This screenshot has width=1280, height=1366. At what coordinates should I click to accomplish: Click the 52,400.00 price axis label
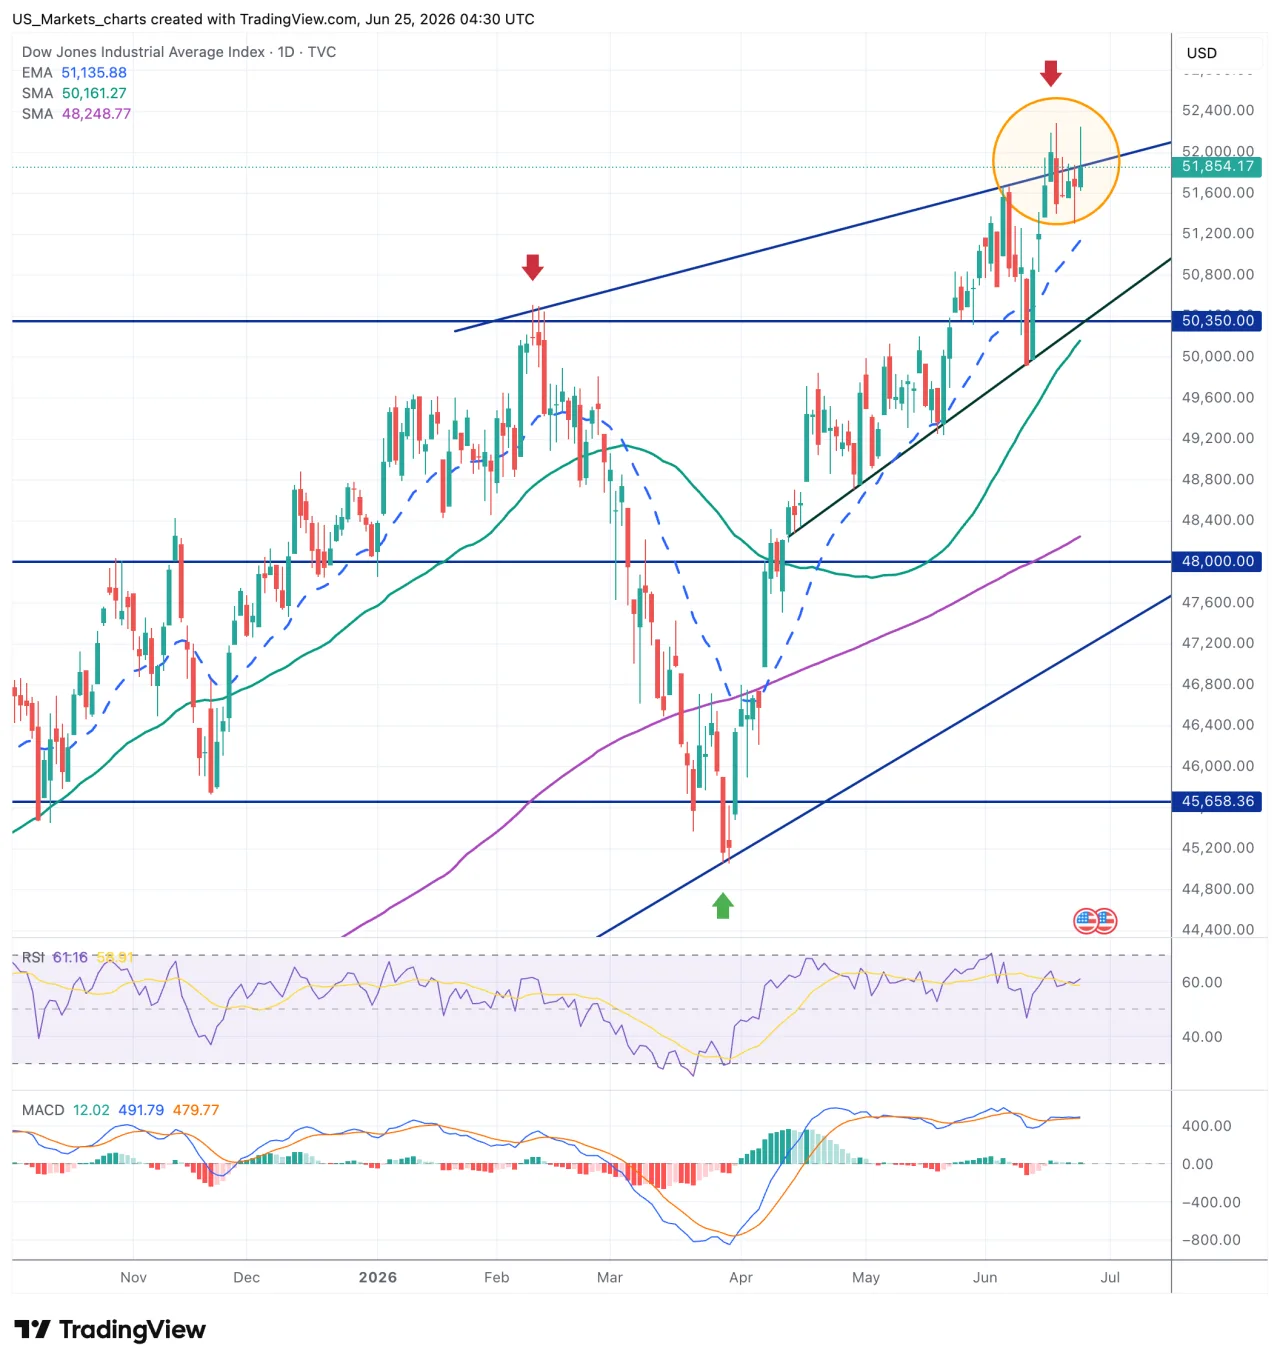tap(1218, 110)
